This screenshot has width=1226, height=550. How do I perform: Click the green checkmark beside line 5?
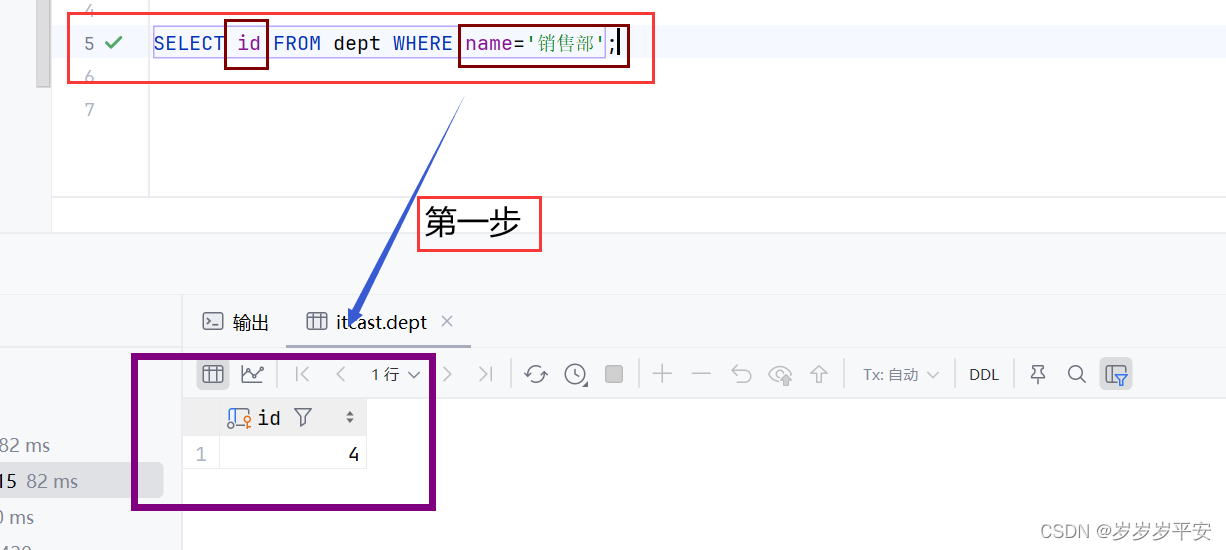click(114, 42)
